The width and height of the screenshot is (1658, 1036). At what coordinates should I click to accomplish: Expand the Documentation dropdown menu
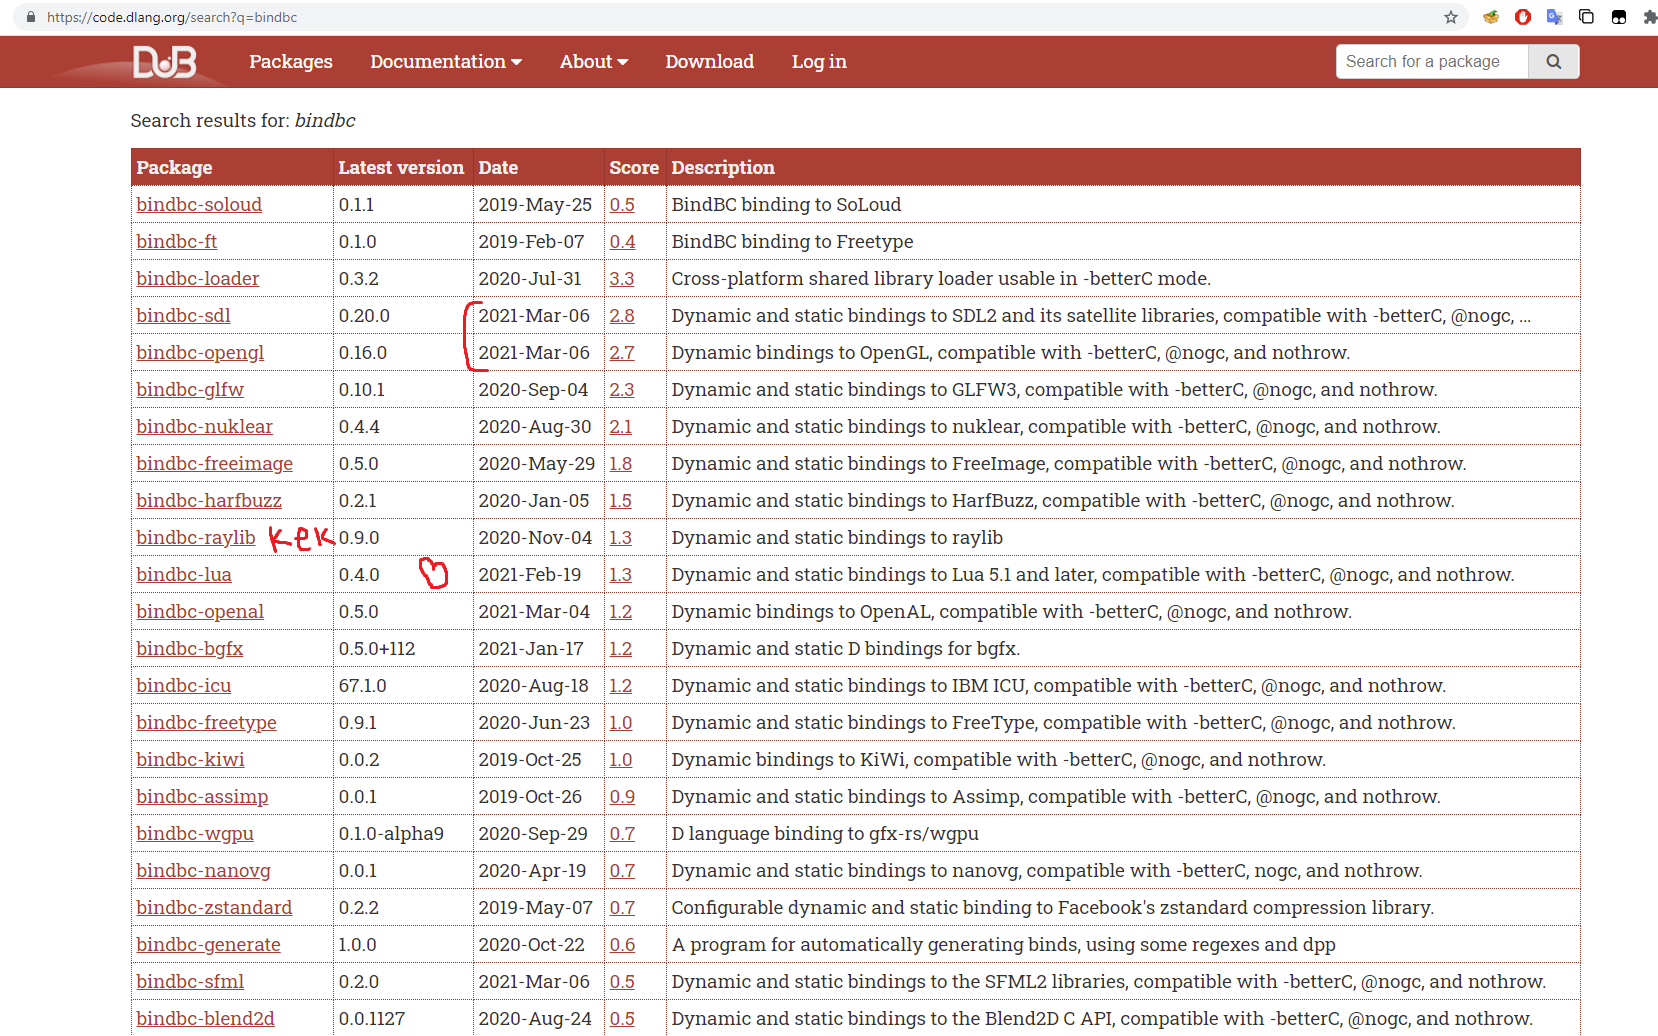tap(446, 62)
